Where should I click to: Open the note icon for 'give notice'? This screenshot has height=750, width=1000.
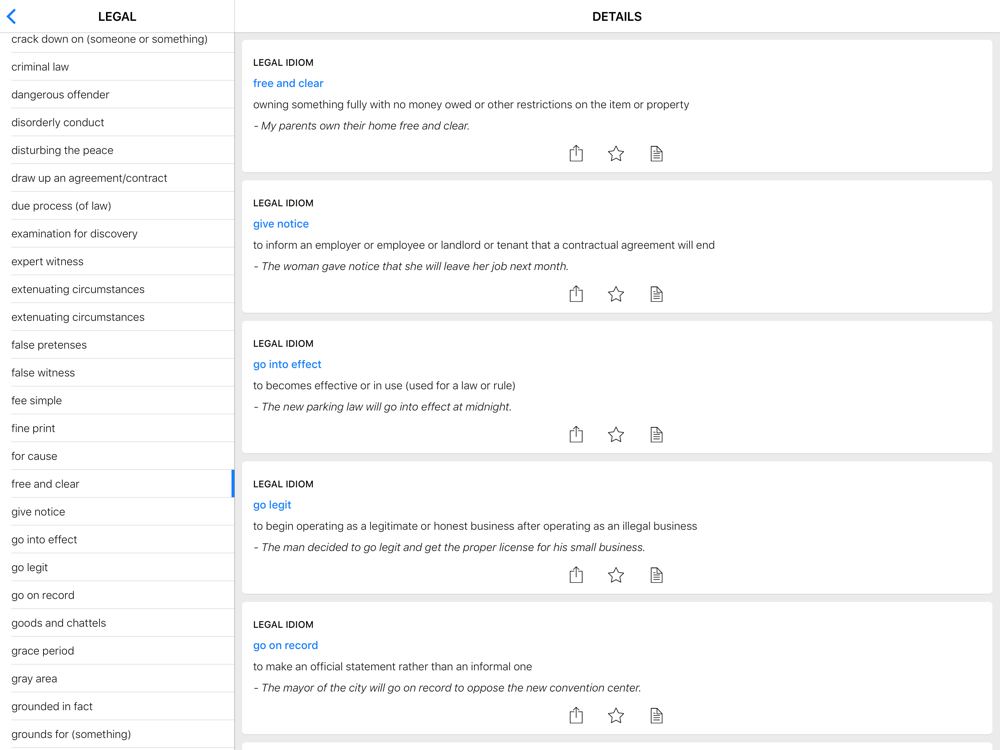(656, 294)
